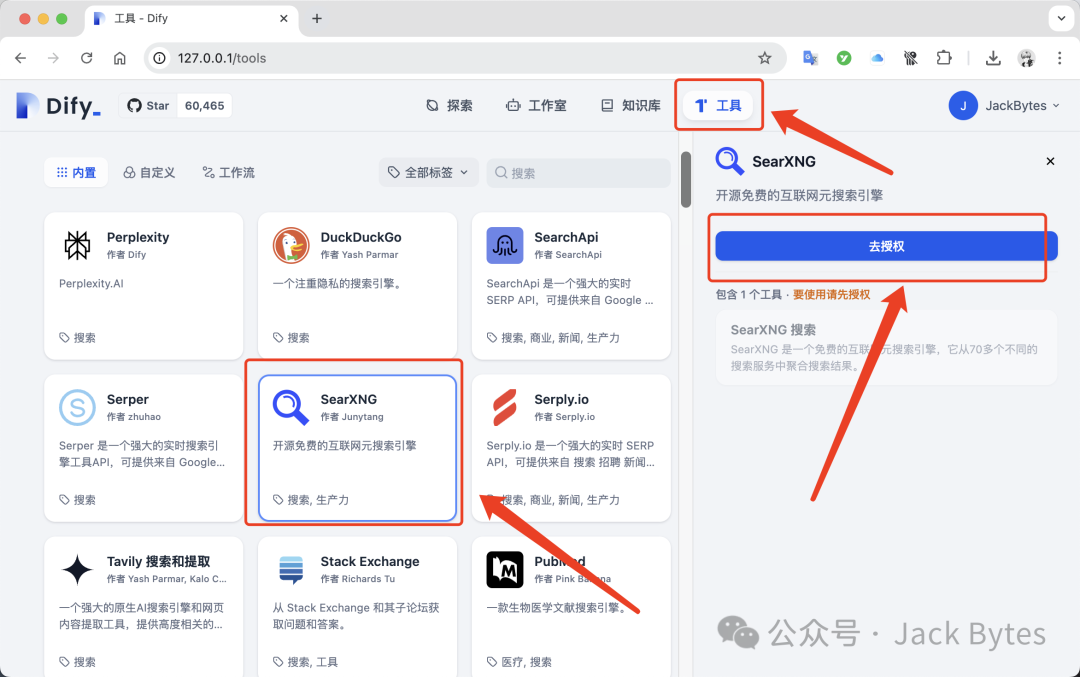
Task: Switch to the 工作流 tools tab
Action: (x=228, y=172)
